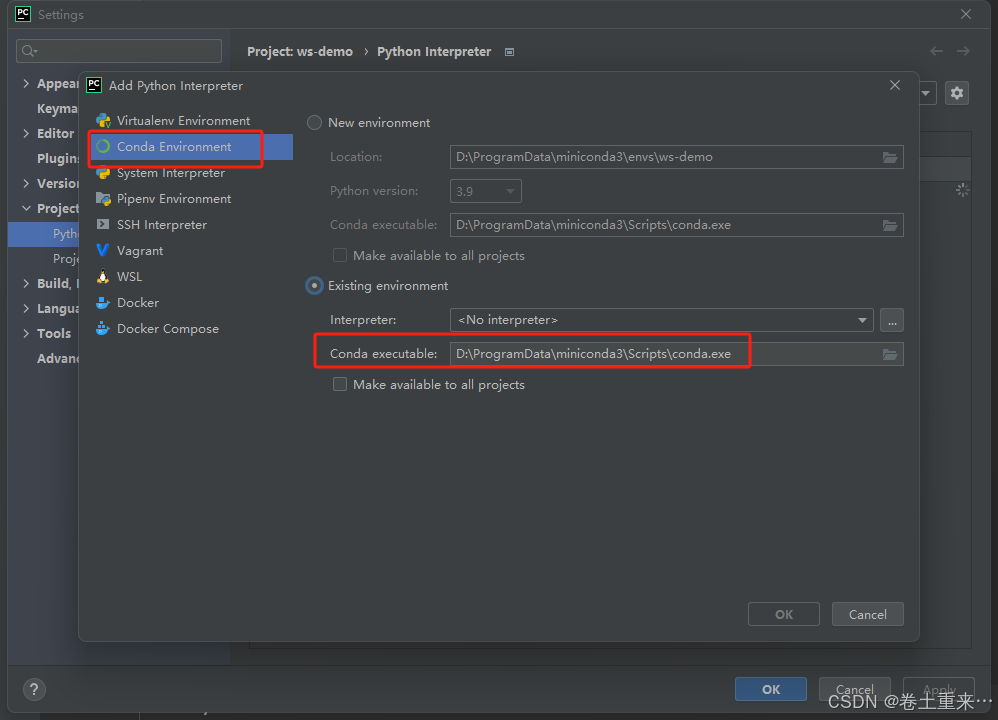The width and height of the screenshot is (998, 720).
Task: Click the Settings search field
Action: point(119,51)
